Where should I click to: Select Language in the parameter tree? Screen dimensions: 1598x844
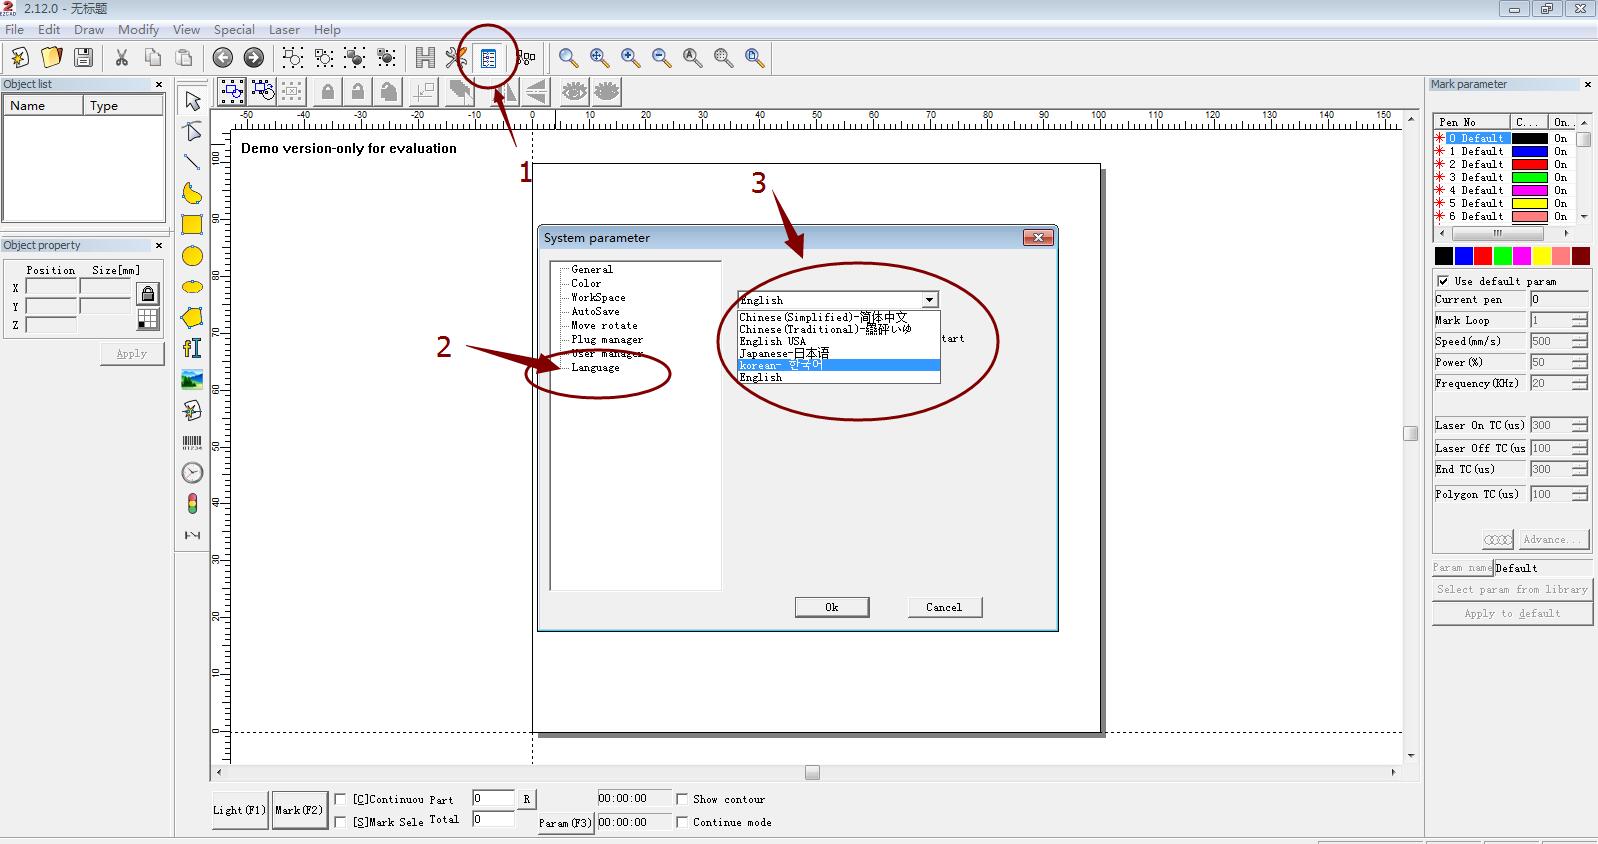595,368
